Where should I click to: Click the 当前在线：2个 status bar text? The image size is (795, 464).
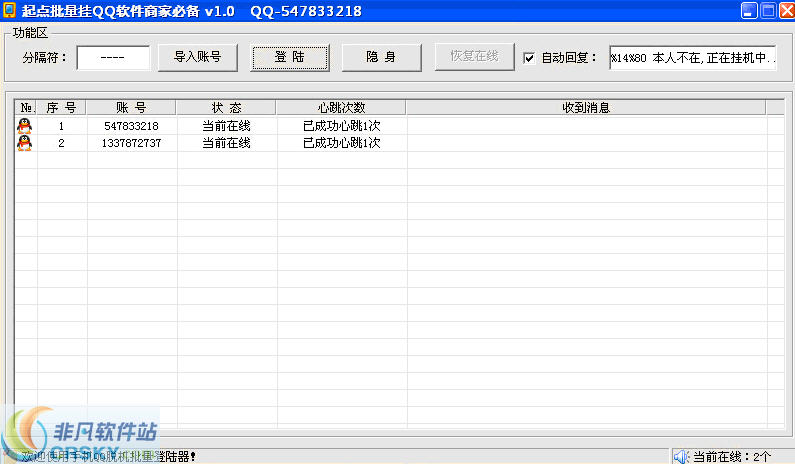[x=732, y=457]
